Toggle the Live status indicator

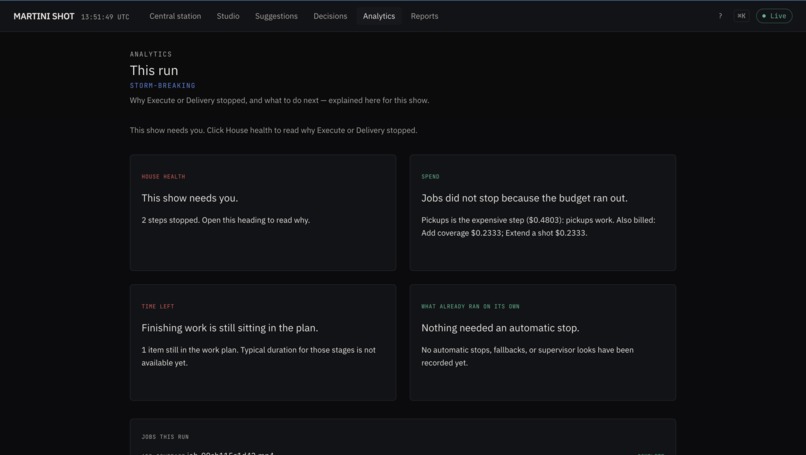pyautogui.click(x=774, y=16)
